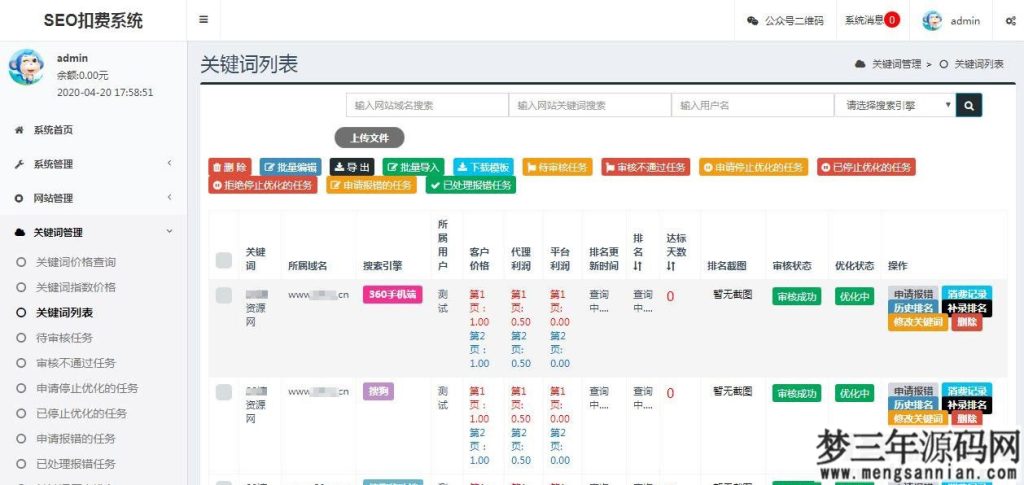The height and width of the screenshot is (485, 1024).
Task: Click 申请报错 in 360手机端 row
Action: coord(913,293)
